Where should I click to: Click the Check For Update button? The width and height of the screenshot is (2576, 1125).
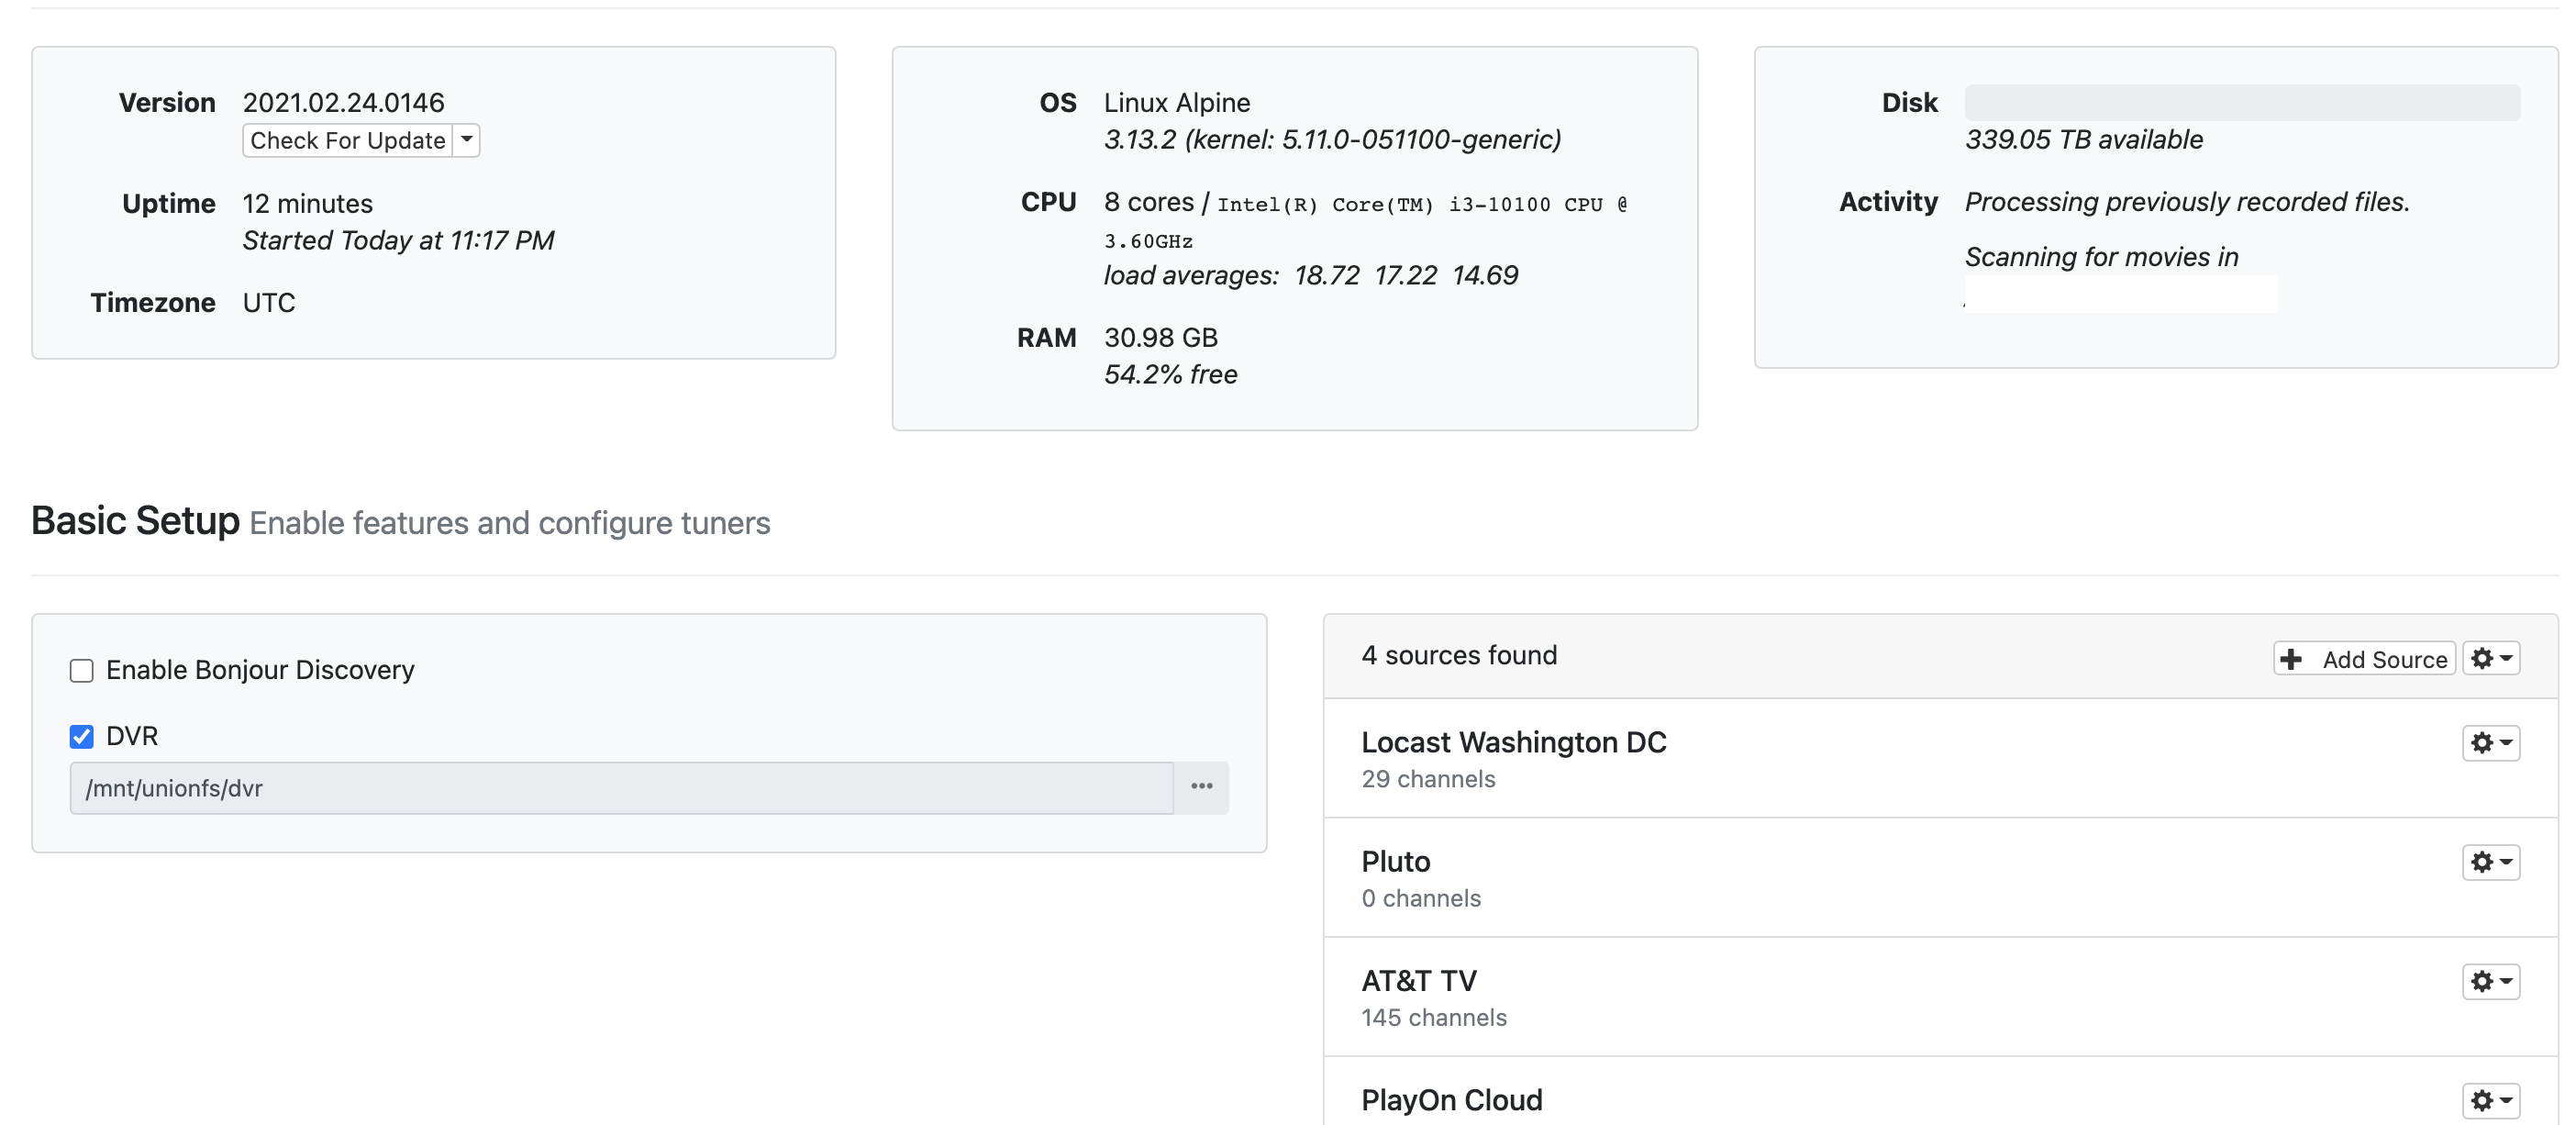[x=347, y=140]
